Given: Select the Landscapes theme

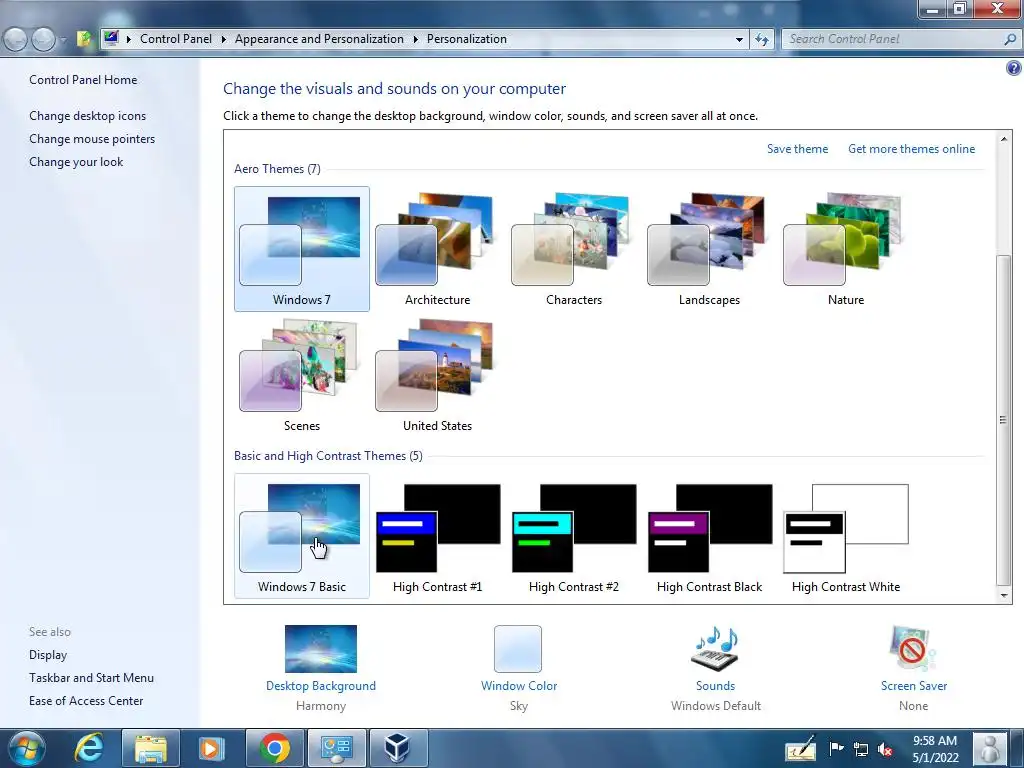Looking at the screenshot, I should [x=709, y=248].
